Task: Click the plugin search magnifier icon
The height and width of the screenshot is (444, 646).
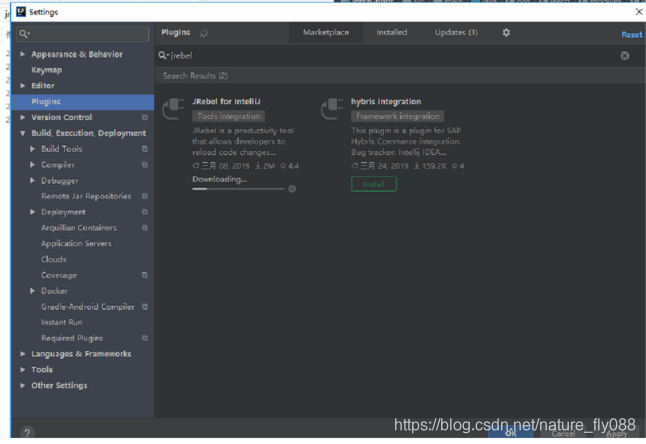Action: click(x=164, y=55)
